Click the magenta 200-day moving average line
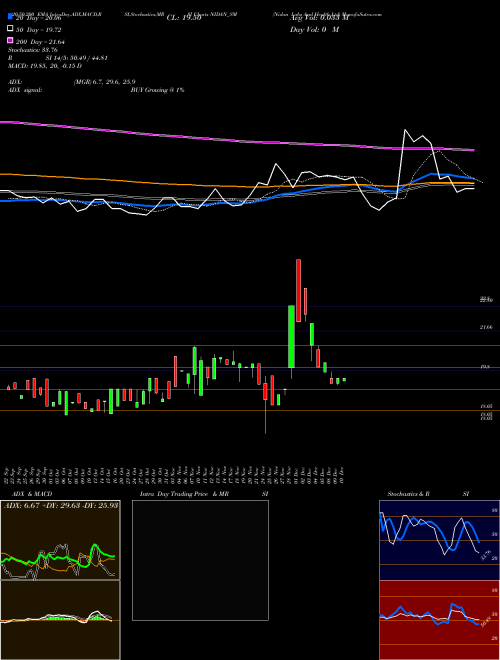The width and height of the screenshot is (500, 660). (237, 141)
